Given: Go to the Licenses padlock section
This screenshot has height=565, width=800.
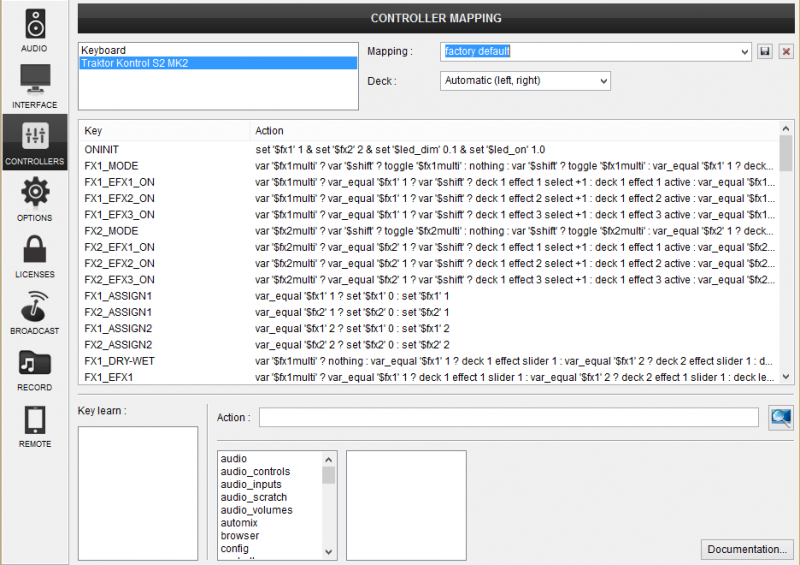Looking at the screenshot, I should coord(34,255).
